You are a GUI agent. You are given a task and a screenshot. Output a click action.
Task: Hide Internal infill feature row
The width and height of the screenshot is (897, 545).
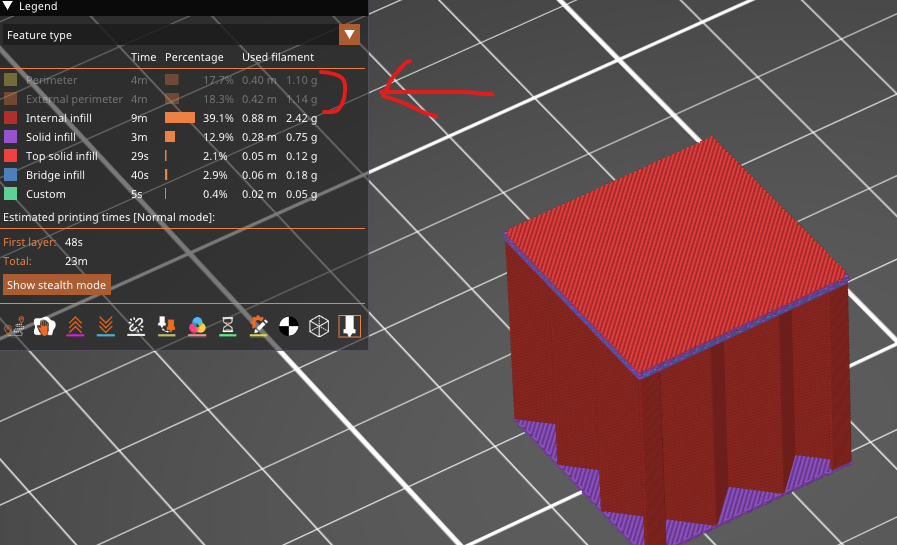pyautogui.click(x=161, y=118)
